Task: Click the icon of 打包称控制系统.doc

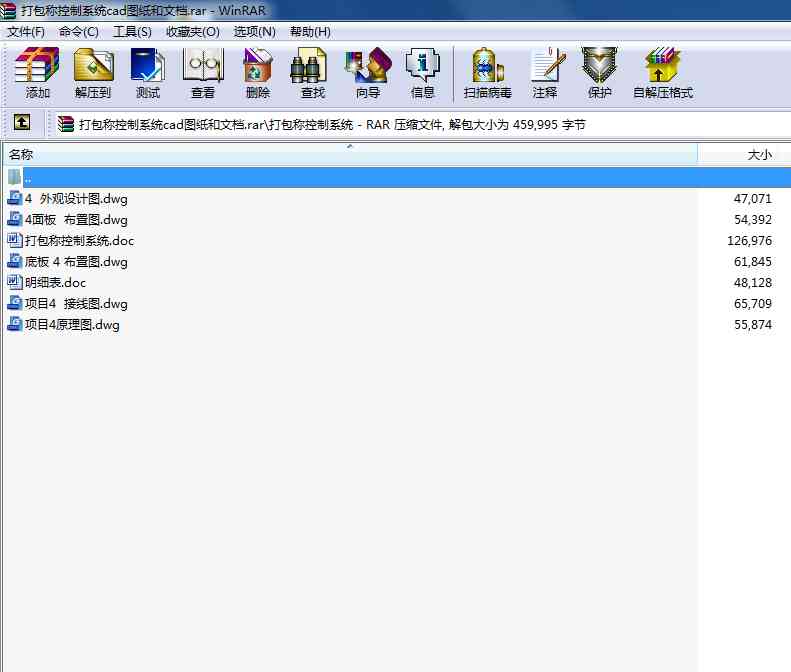Action: click(x=15, y=240)
